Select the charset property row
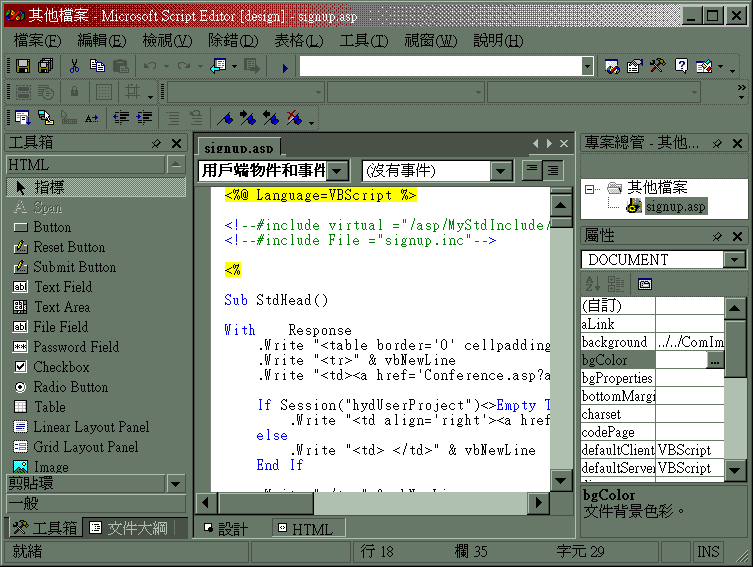Screen dimensions: 753x567 (652, 414)
